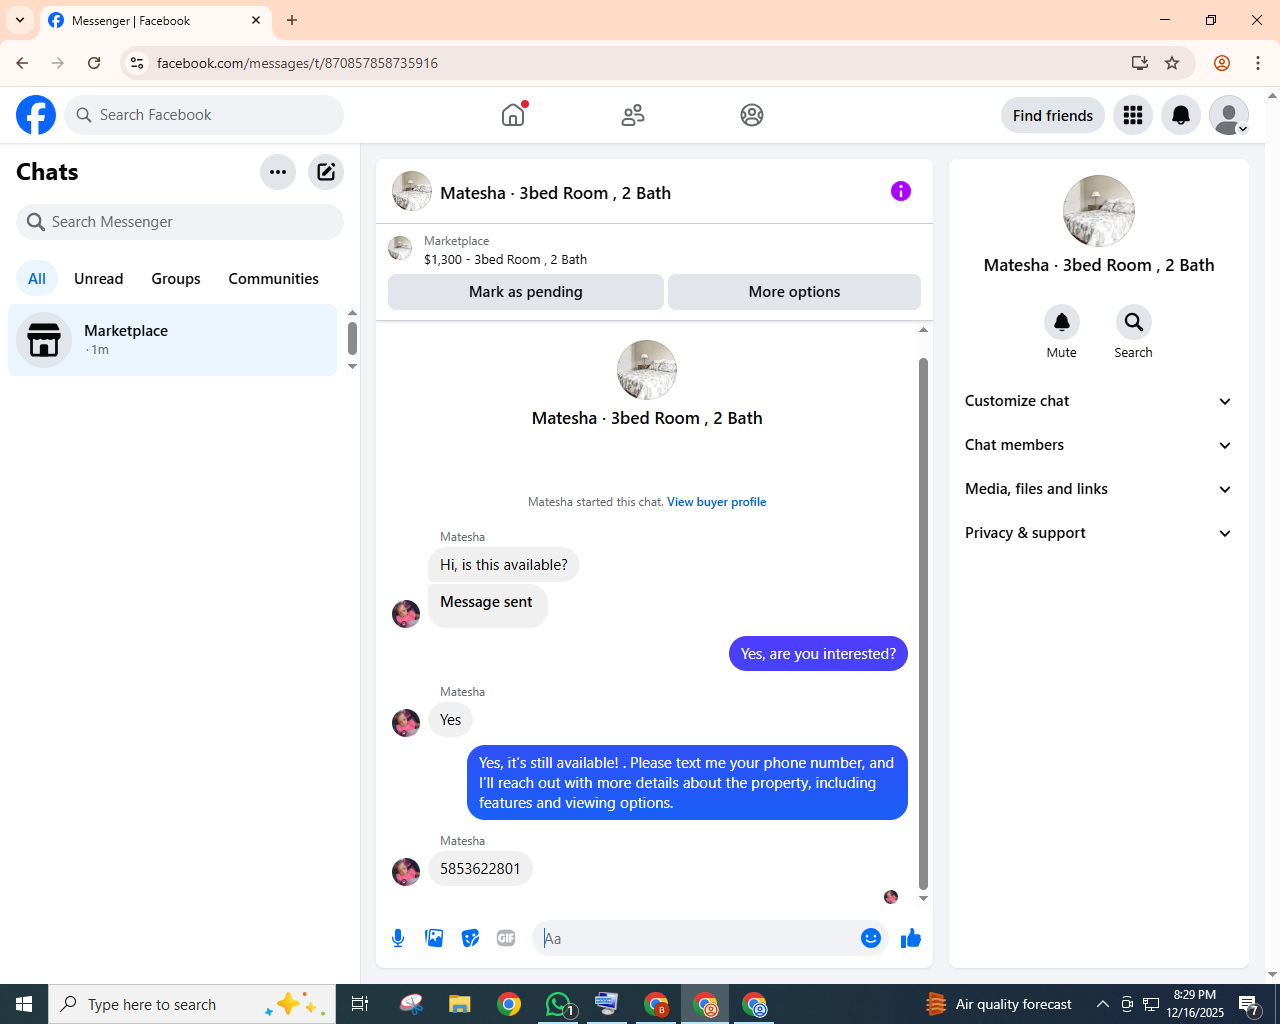The width and height of the screenshot is (1280, 1024).
Task: Click the Marketplace $1,300 listing banner
Action: 654,250
